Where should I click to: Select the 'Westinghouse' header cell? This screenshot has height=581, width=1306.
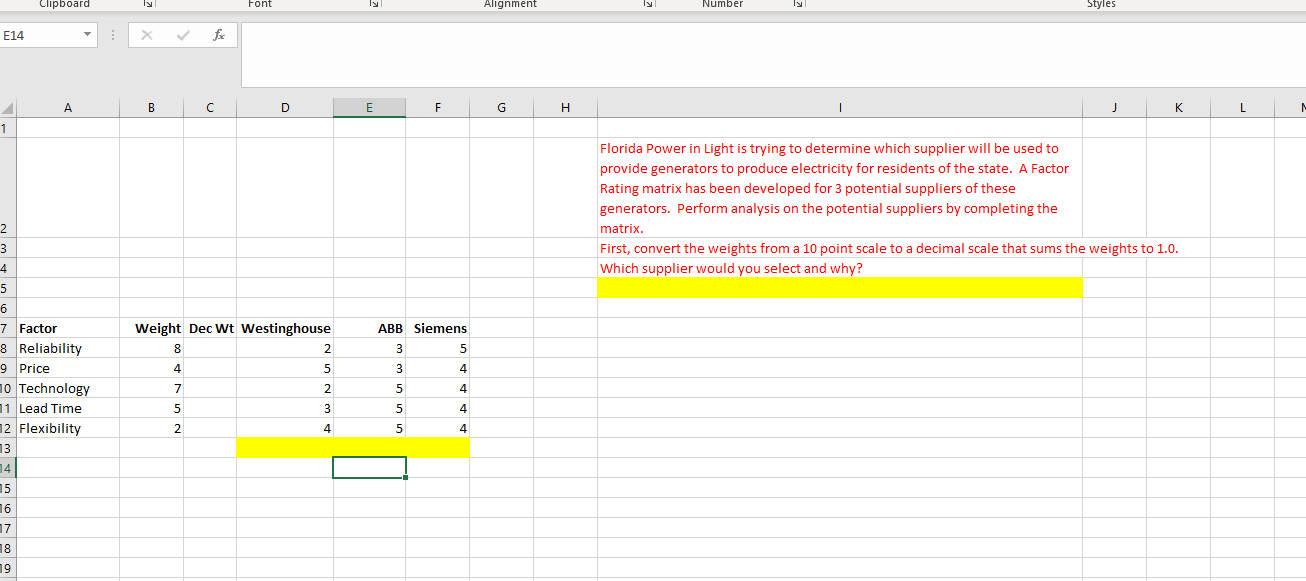click(x=285, y=328)
